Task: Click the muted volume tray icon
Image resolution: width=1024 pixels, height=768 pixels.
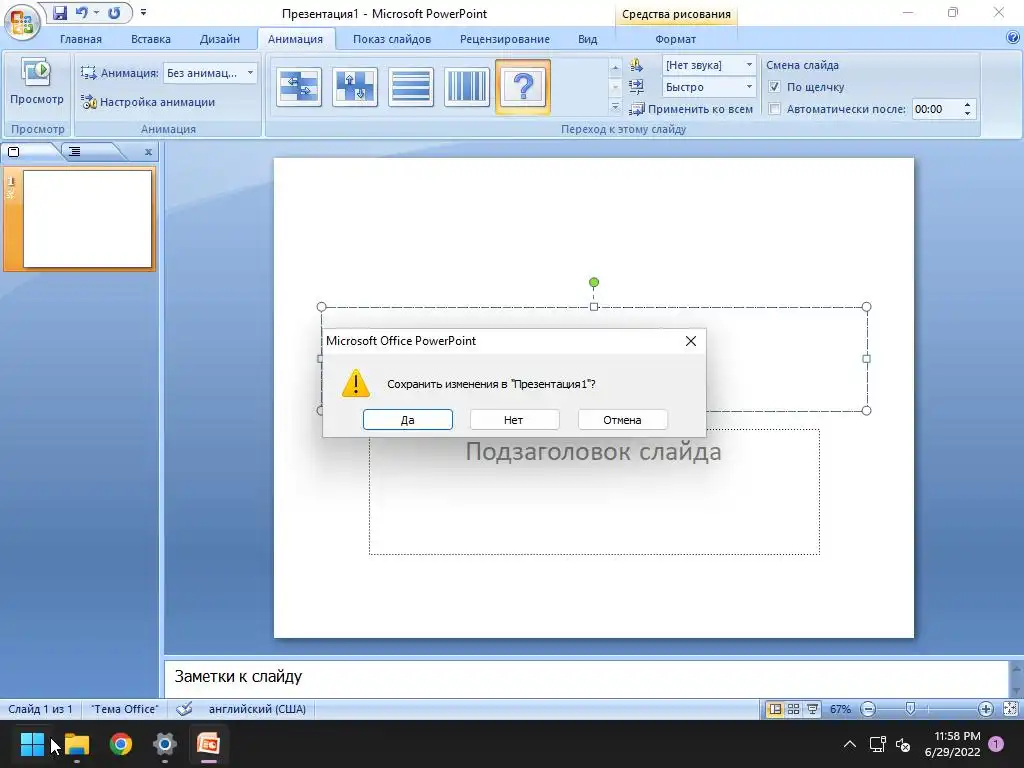Action: coord(904,744)
